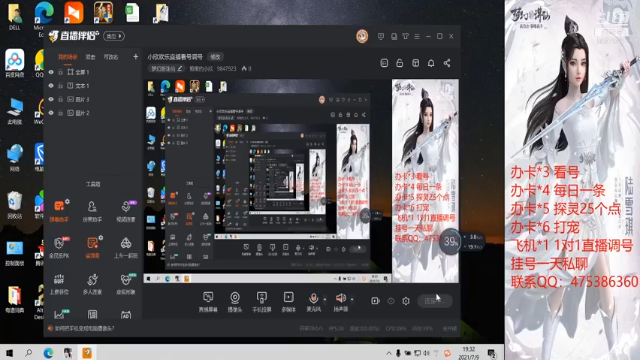Click the layout grid icon above the preview
The height and width of the screenshot is (360, 640).
pyautogui.click(x=416, y=63)
